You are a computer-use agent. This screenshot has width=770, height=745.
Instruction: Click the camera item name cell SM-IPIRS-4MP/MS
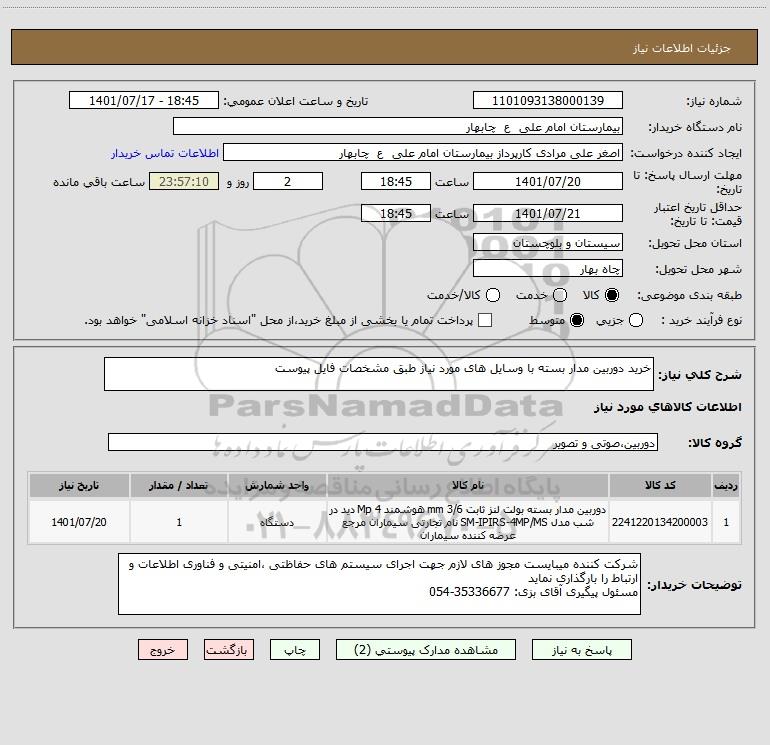tap(468, 522)
